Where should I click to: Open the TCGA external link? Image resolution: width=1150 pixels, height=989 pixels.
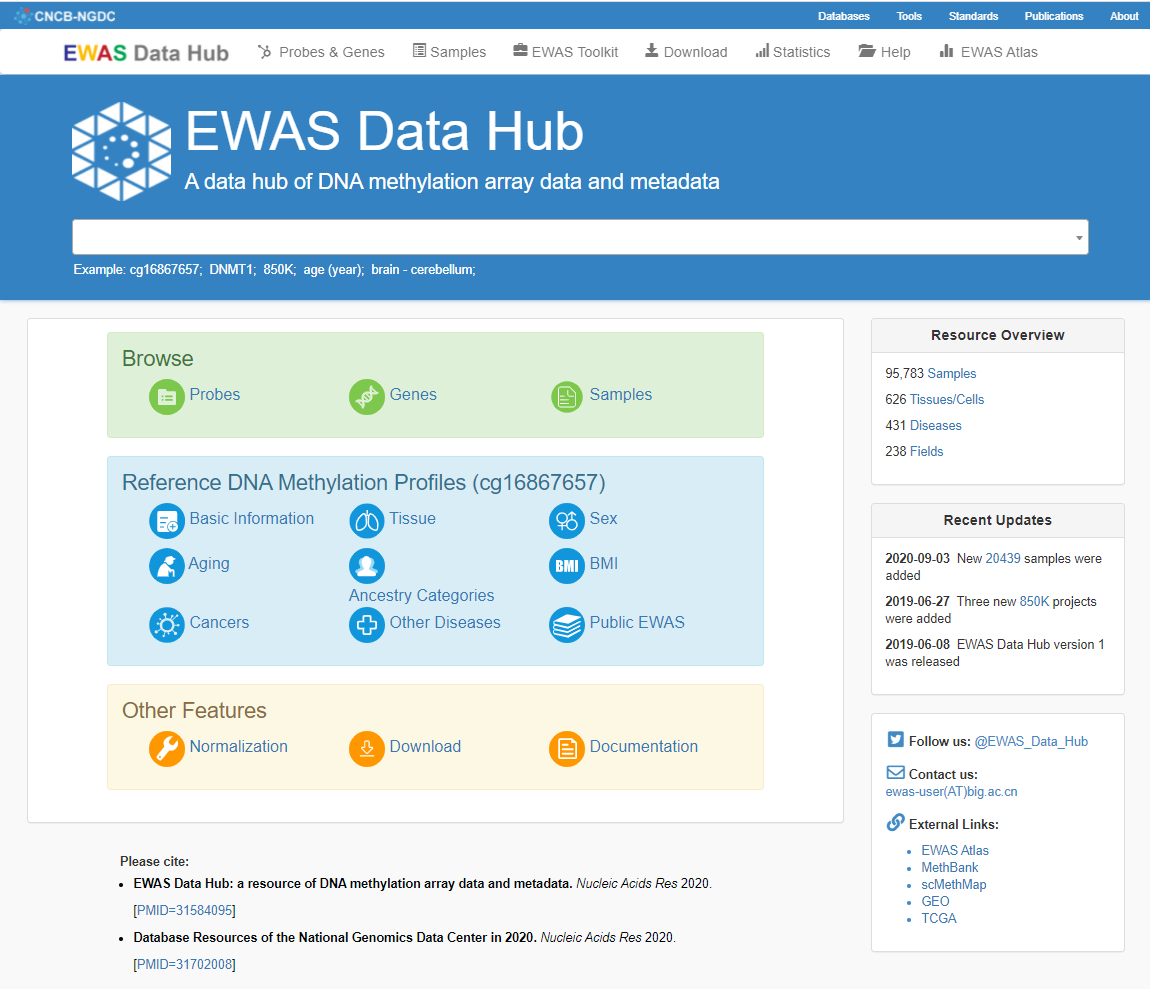[x=939, y=918]
